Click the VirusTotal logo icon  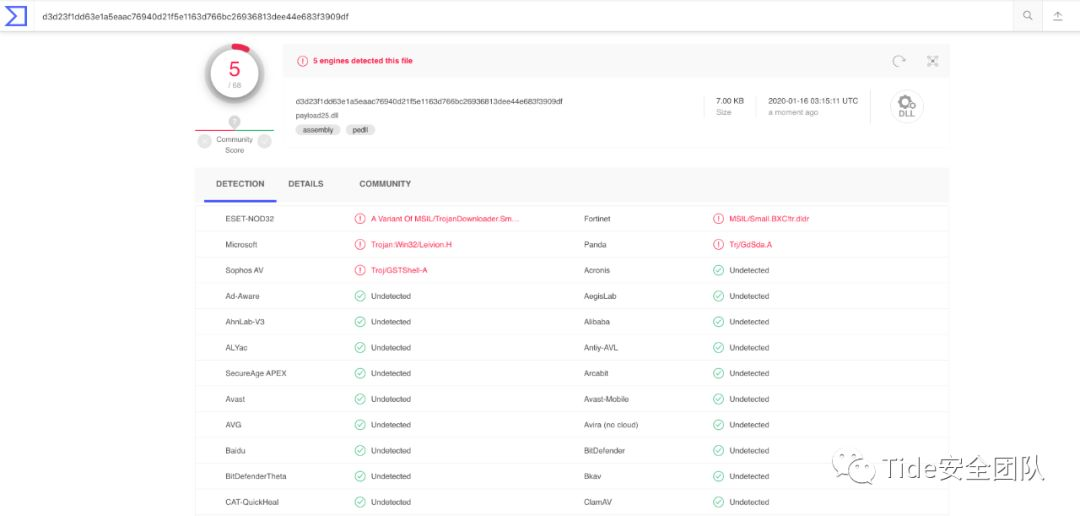click(x=16, y=17)
